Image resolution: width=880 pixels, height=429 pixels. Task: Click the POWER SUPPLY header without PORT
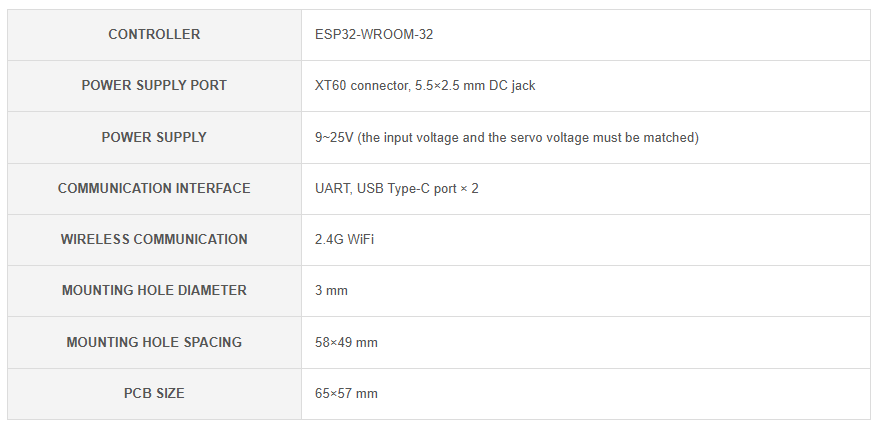pyautogui.click(x=154, y=137)
